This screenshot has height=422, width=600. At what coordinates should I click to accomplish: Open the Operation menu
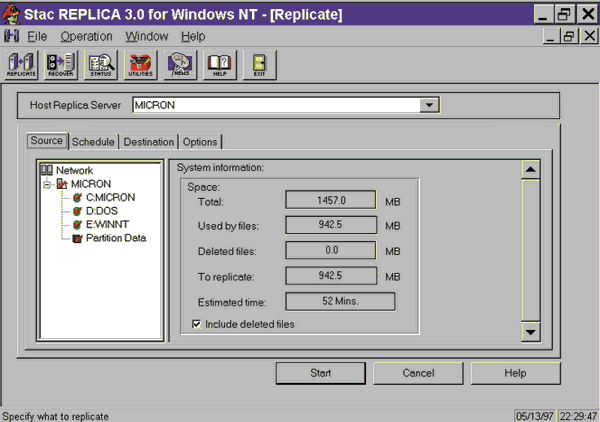click(x=86, y=36)
